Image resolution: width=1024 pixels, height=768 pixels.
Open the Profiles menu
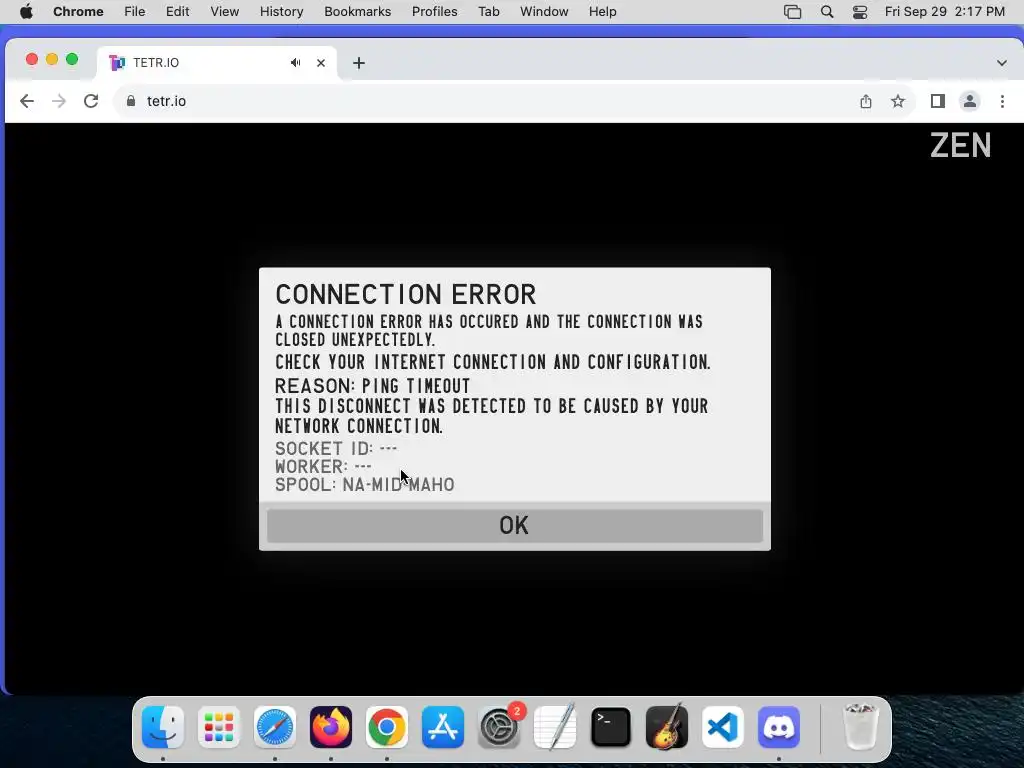[434, 11]
